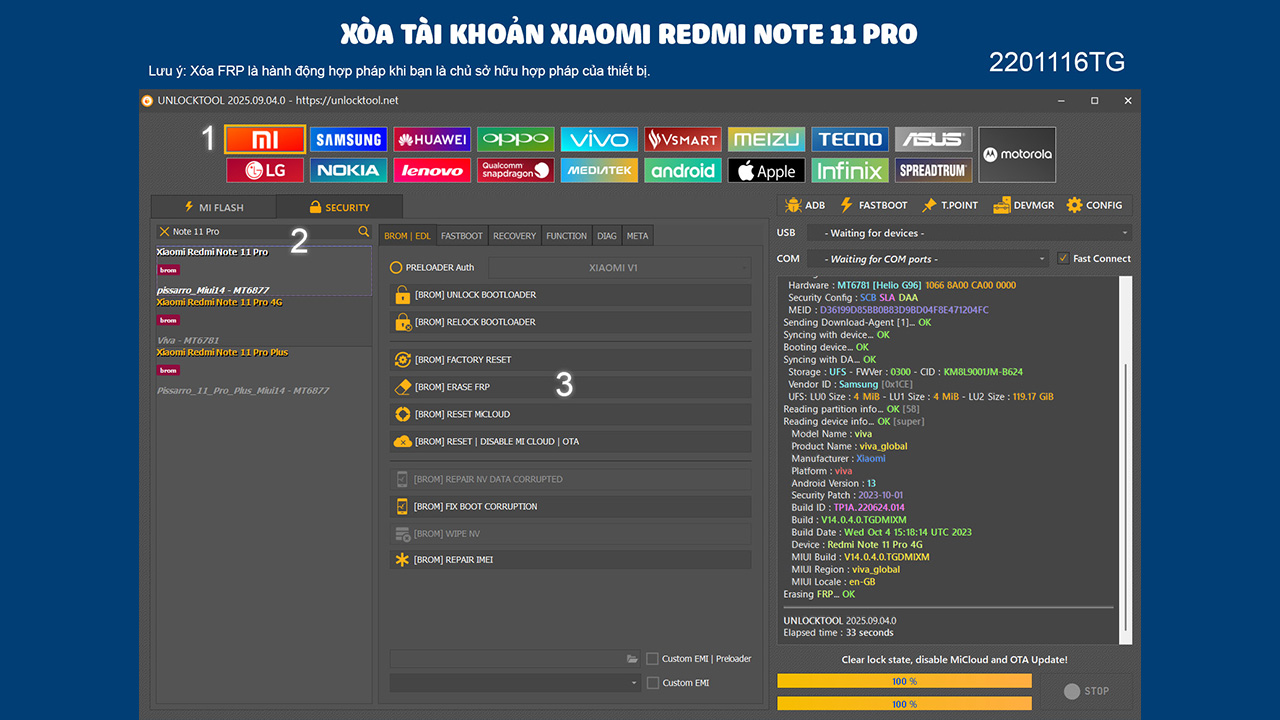Select the PRELOADER Auth radio button
This screenshot has height=720, width=1280.
pyautogui.click(x=396, y=268)
